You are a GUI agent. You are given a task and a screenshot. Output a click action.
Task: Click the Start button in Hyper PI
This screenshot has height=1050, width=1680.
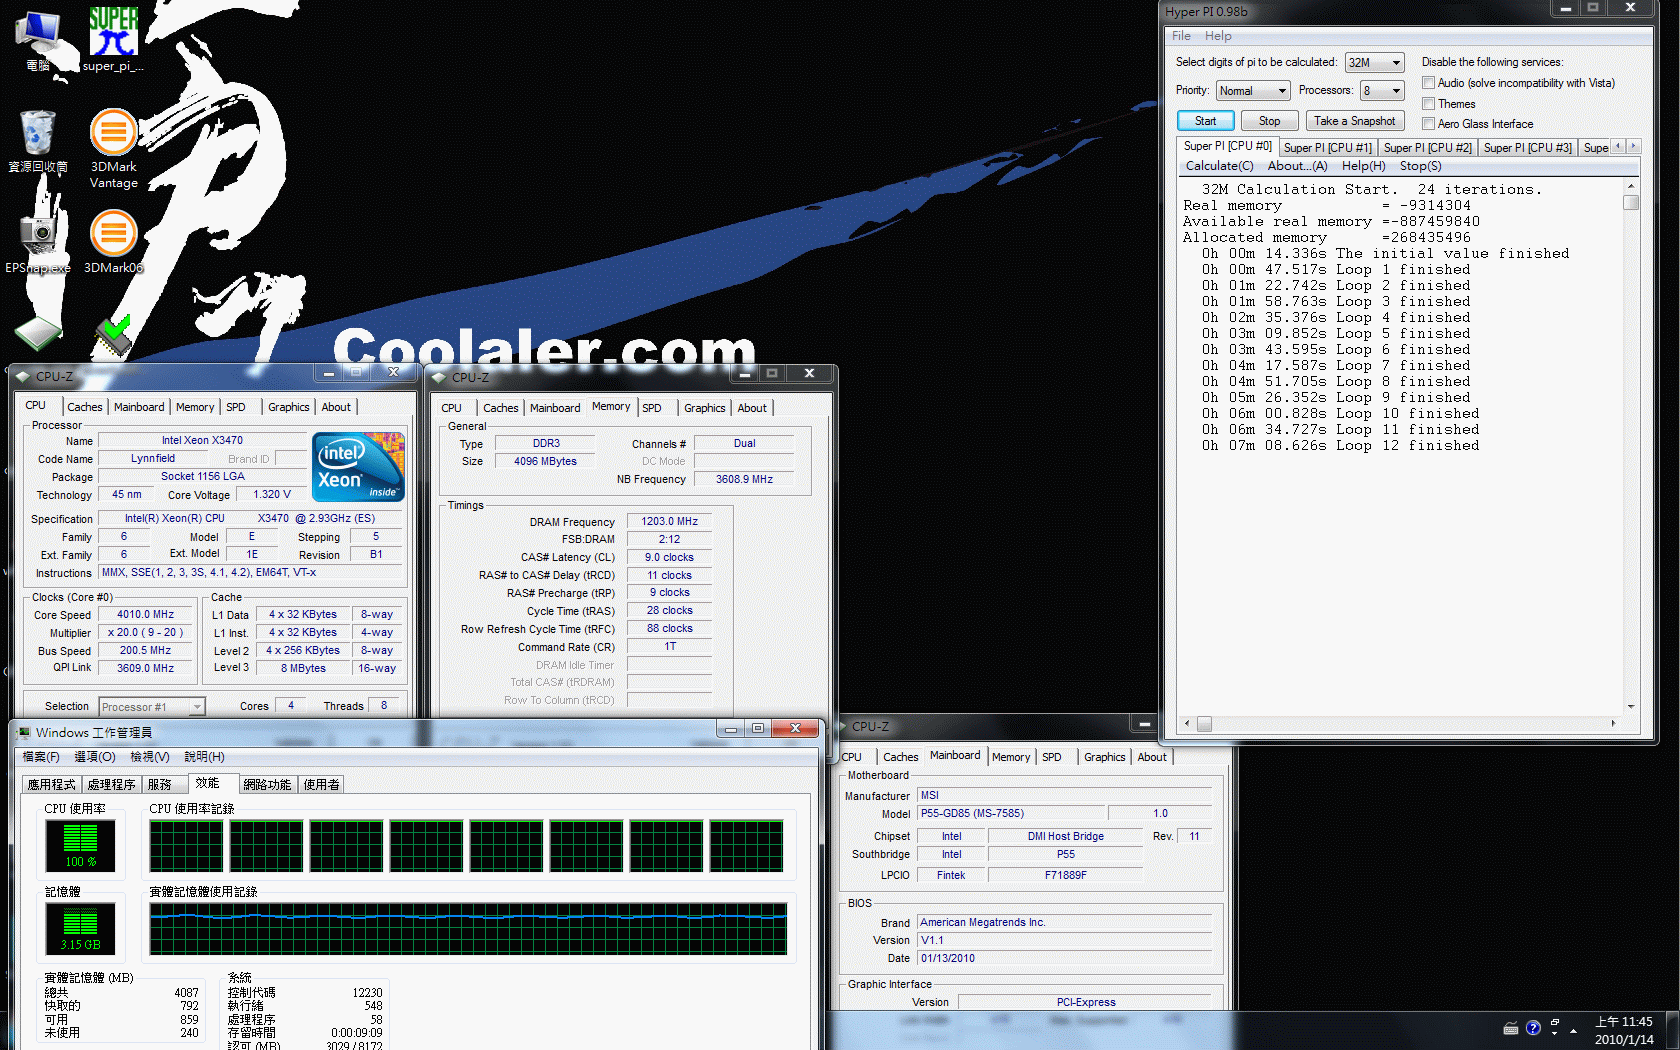[x=1205, y=121]
